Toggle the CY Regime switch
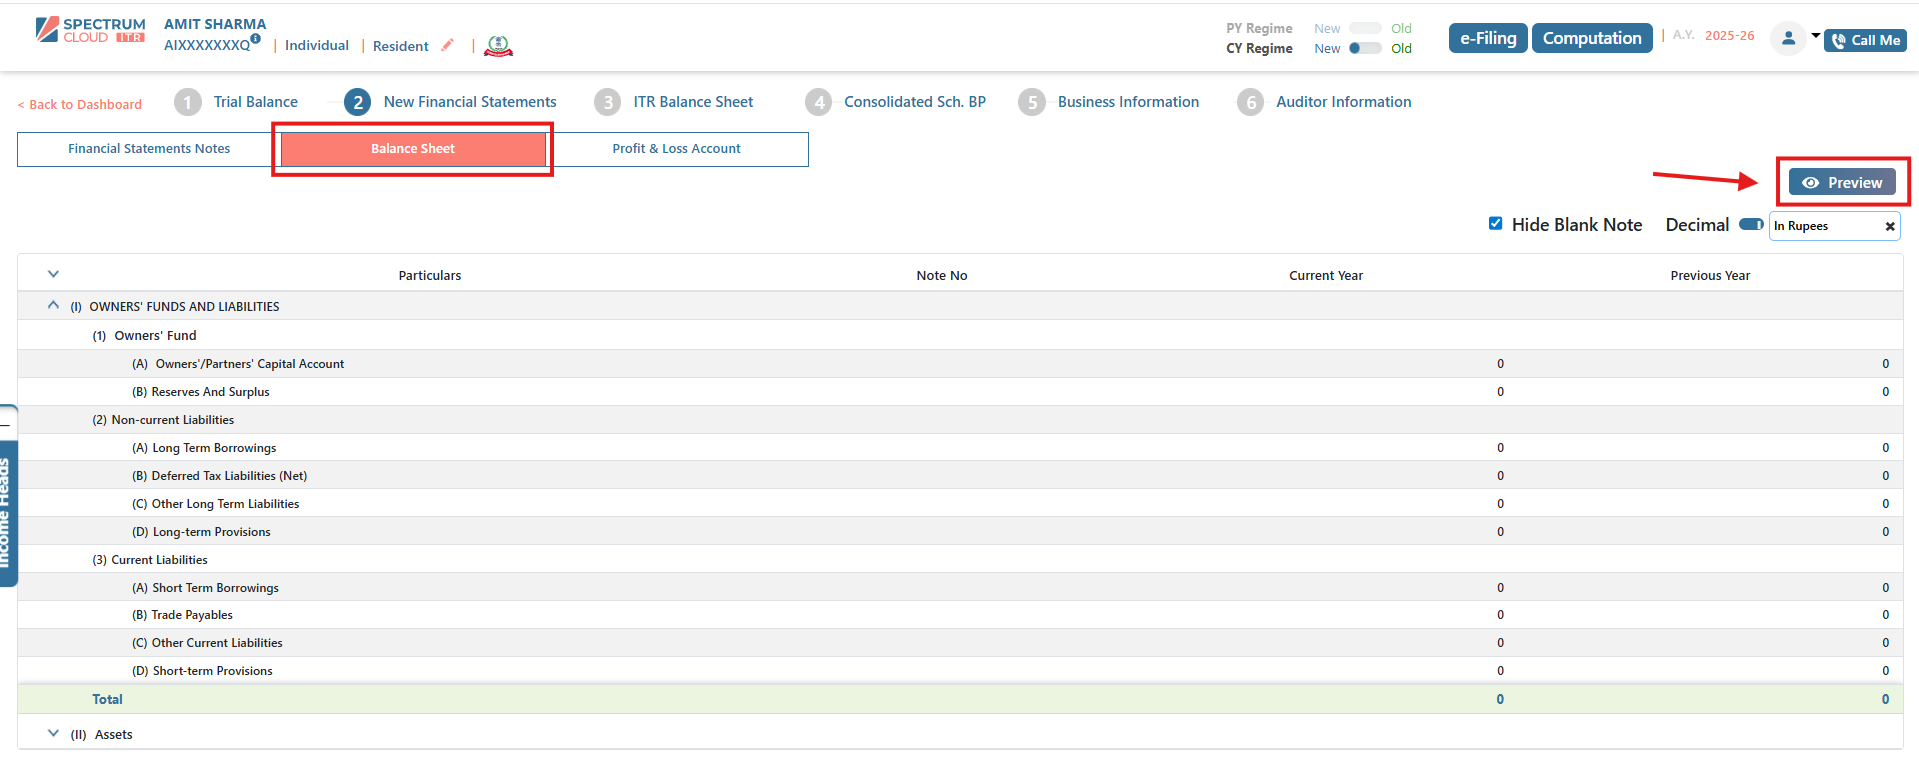 (x=1364, y=48)
